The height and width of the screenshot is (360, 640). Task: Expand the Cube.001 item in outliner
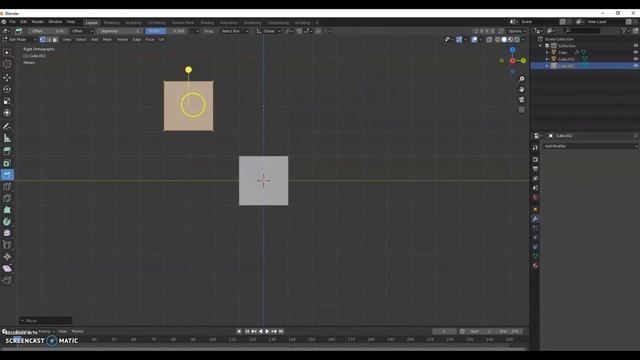click(547, 59)
